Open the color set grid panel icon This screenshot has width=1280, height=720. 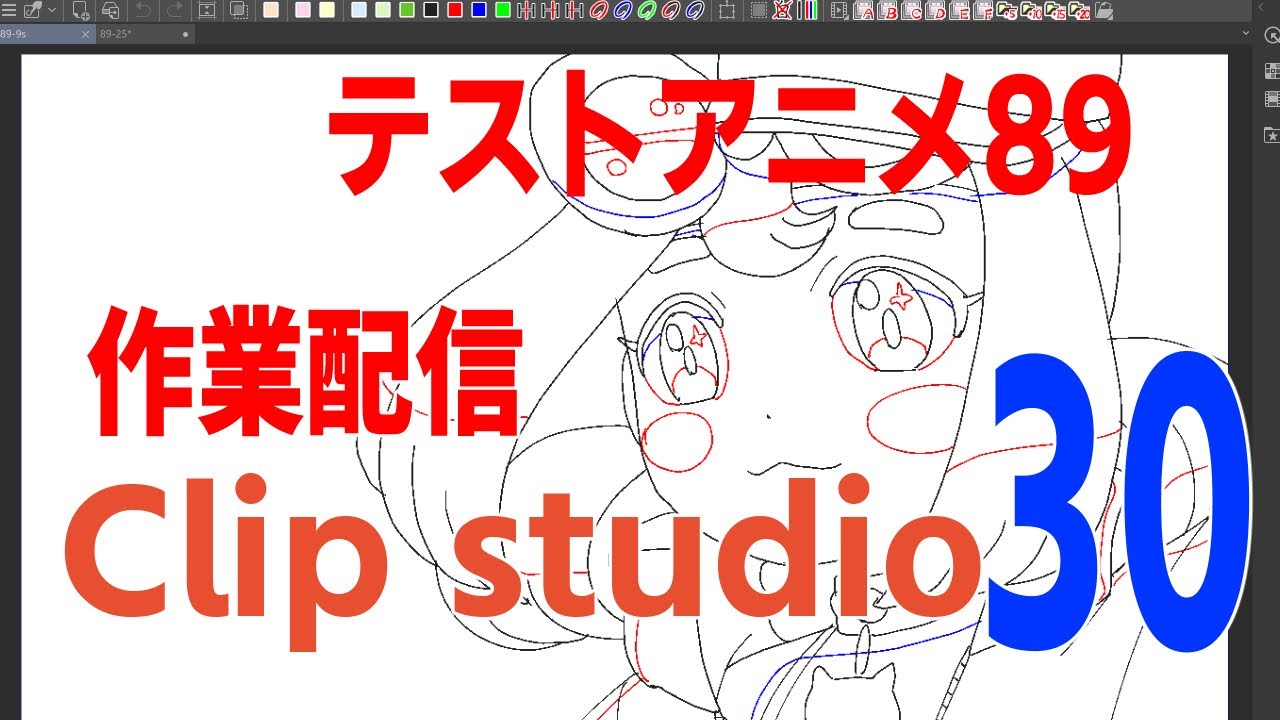coord(1272,72)
